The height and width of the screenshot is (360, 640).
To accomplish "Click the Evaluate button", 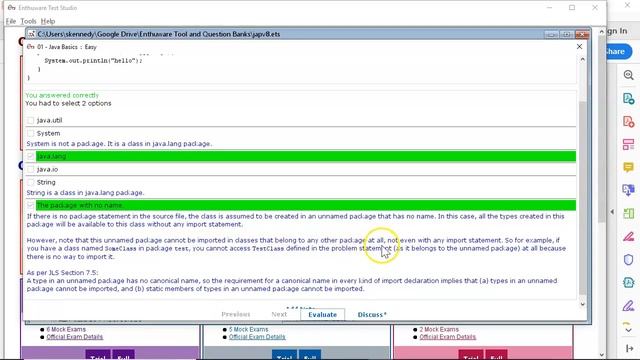I will coord(322,314).
